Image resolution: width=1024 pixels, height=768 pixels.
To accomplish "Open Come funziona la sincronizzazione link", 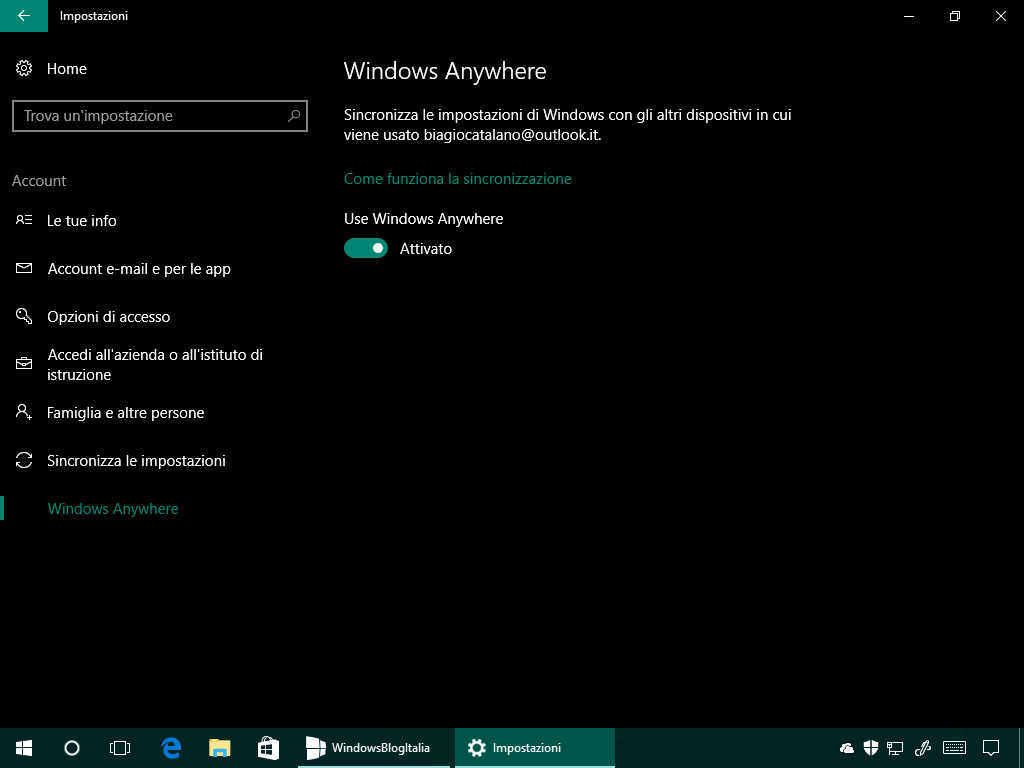I will 458,178.
